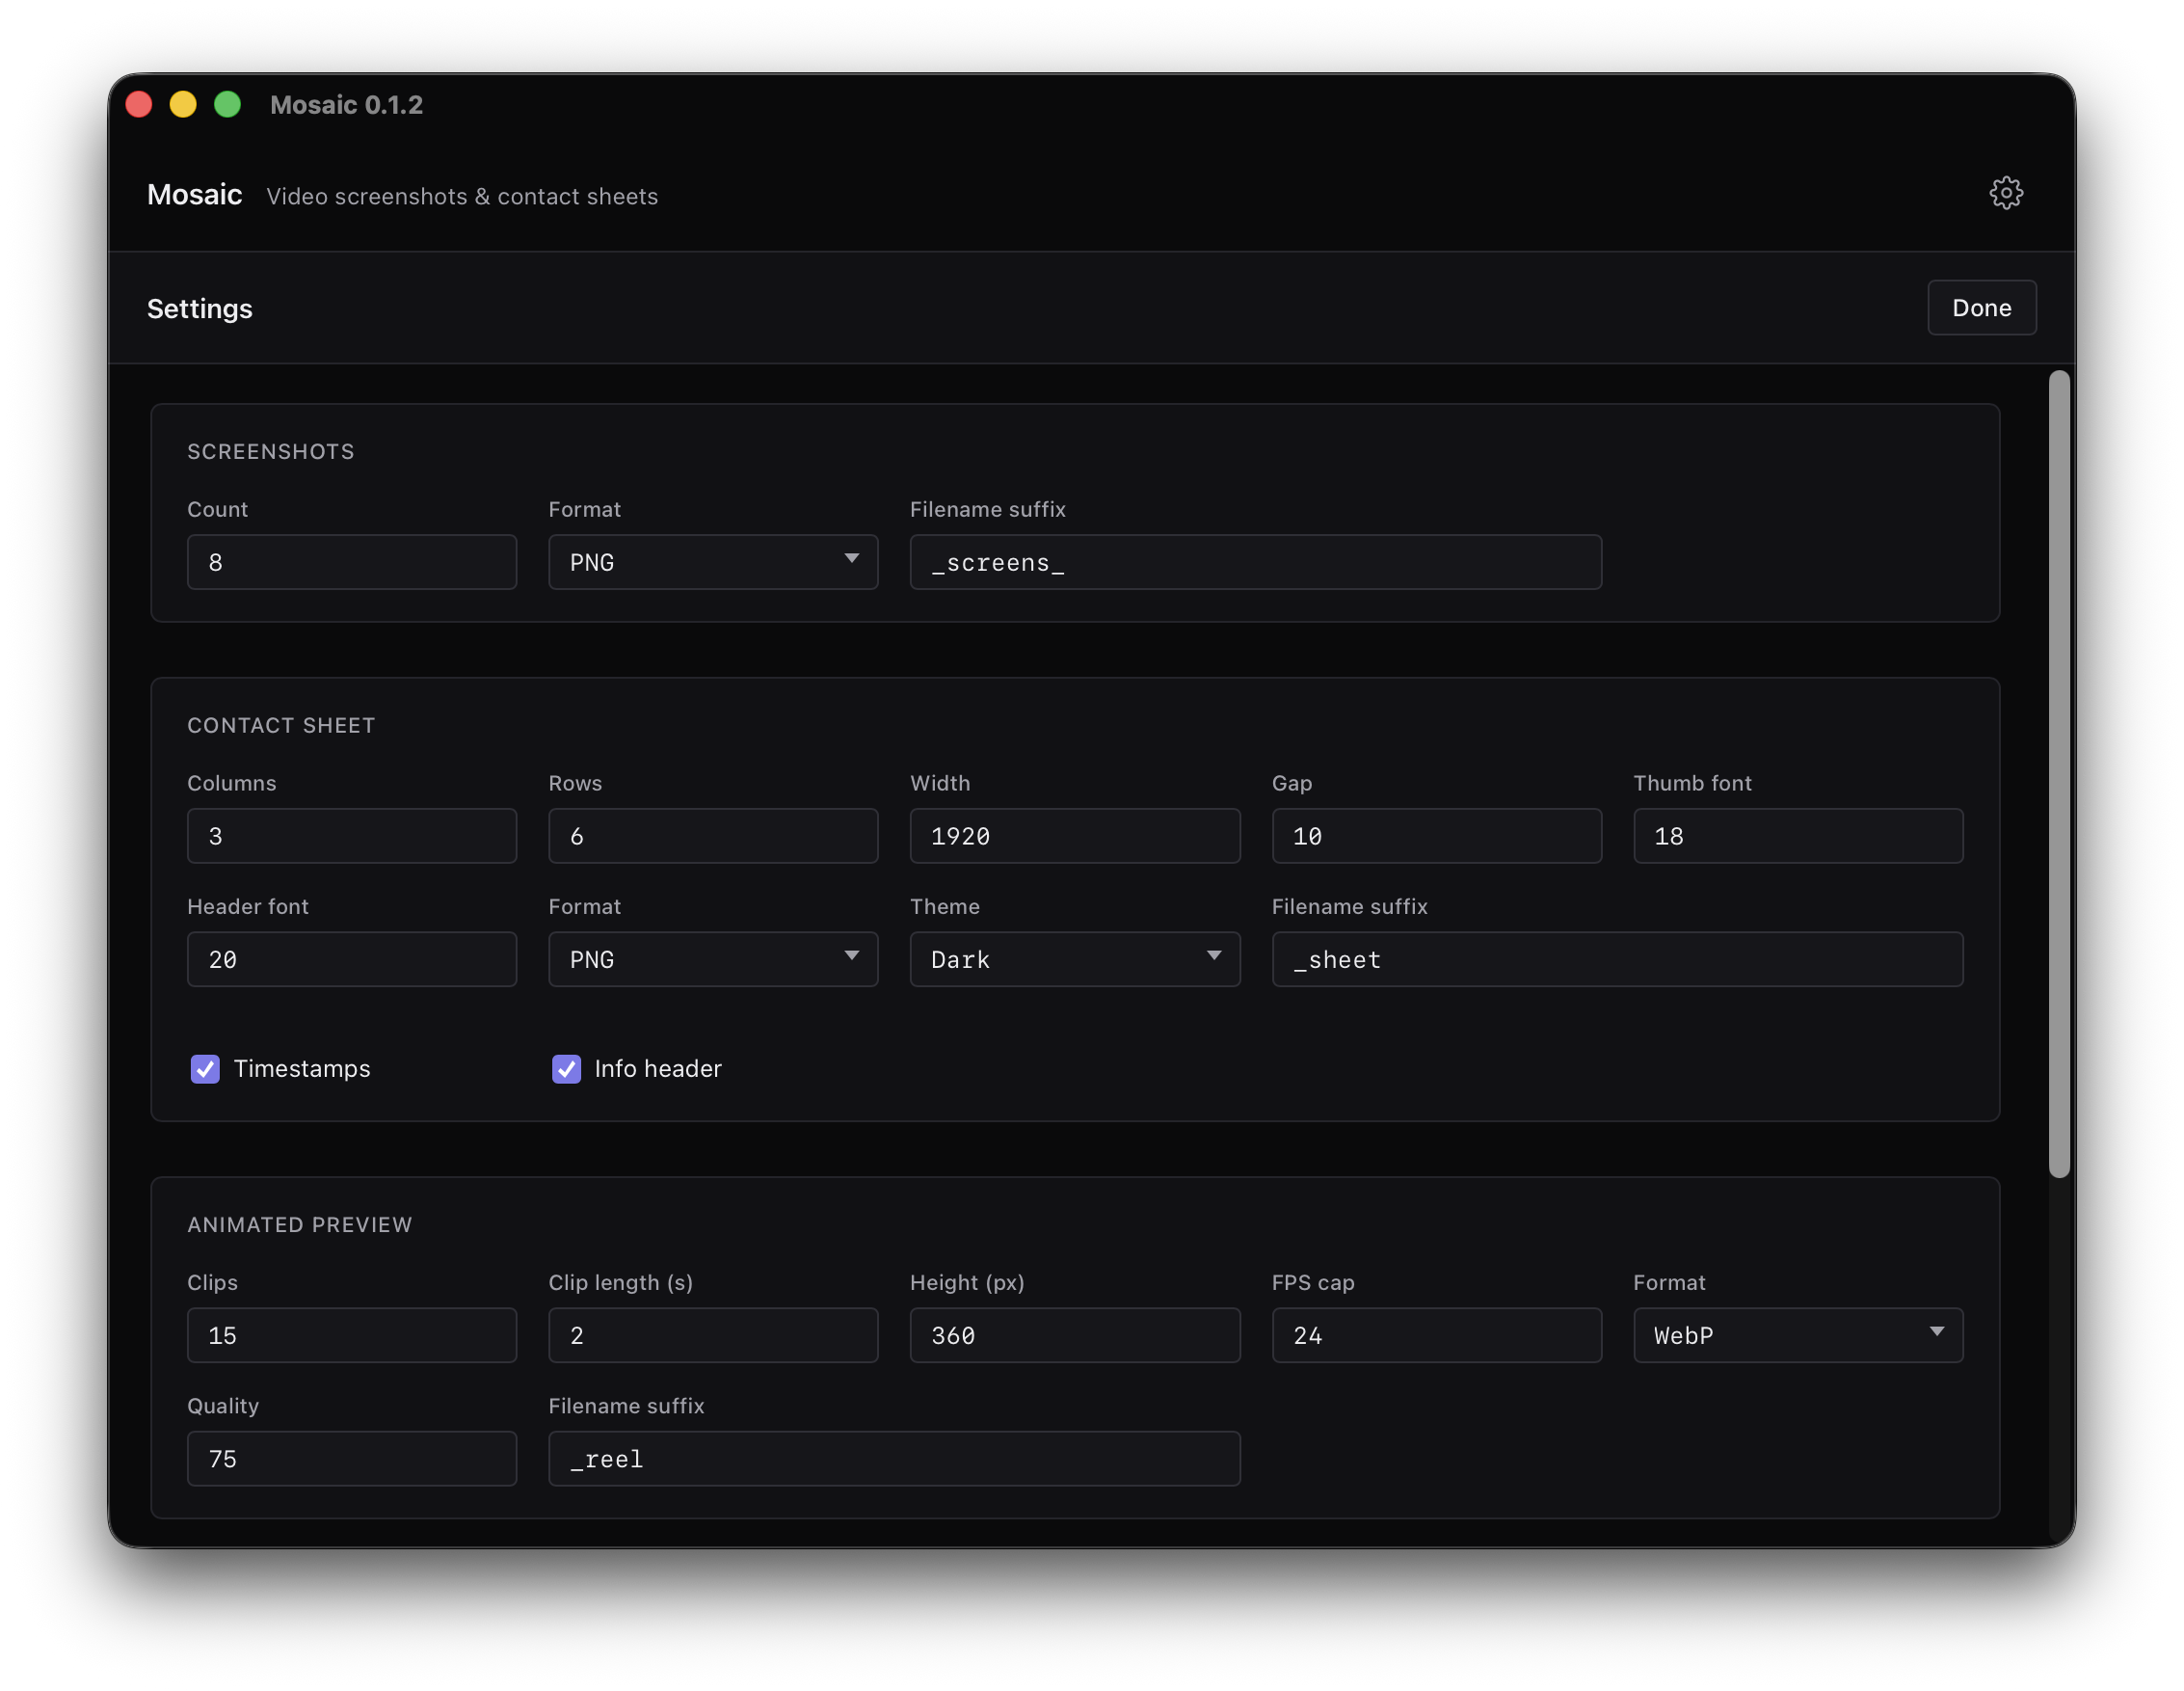Screen dimensions: 2184x1691
Task: Click the Mosaic app title text
Action: coord(194,195)
